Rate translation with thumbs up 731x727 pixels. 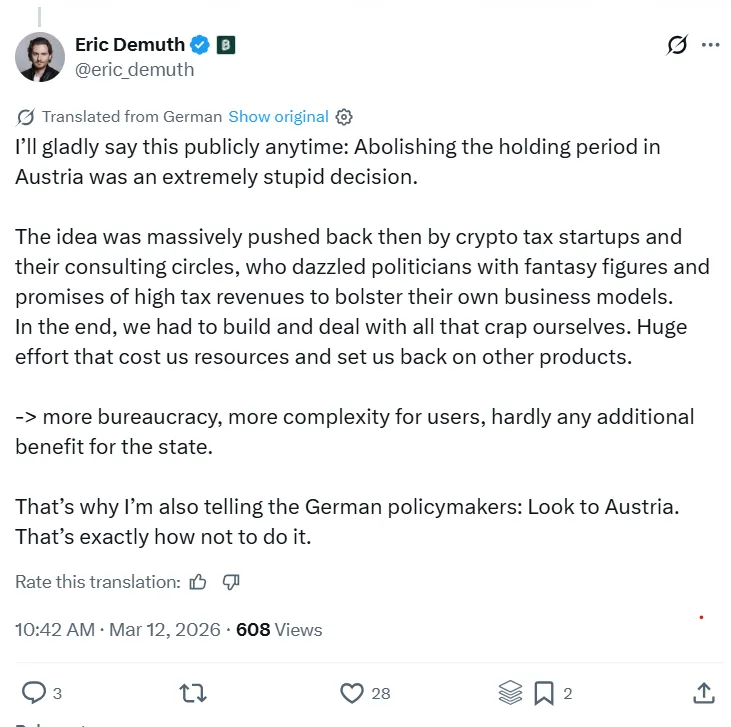click(198, 582)
